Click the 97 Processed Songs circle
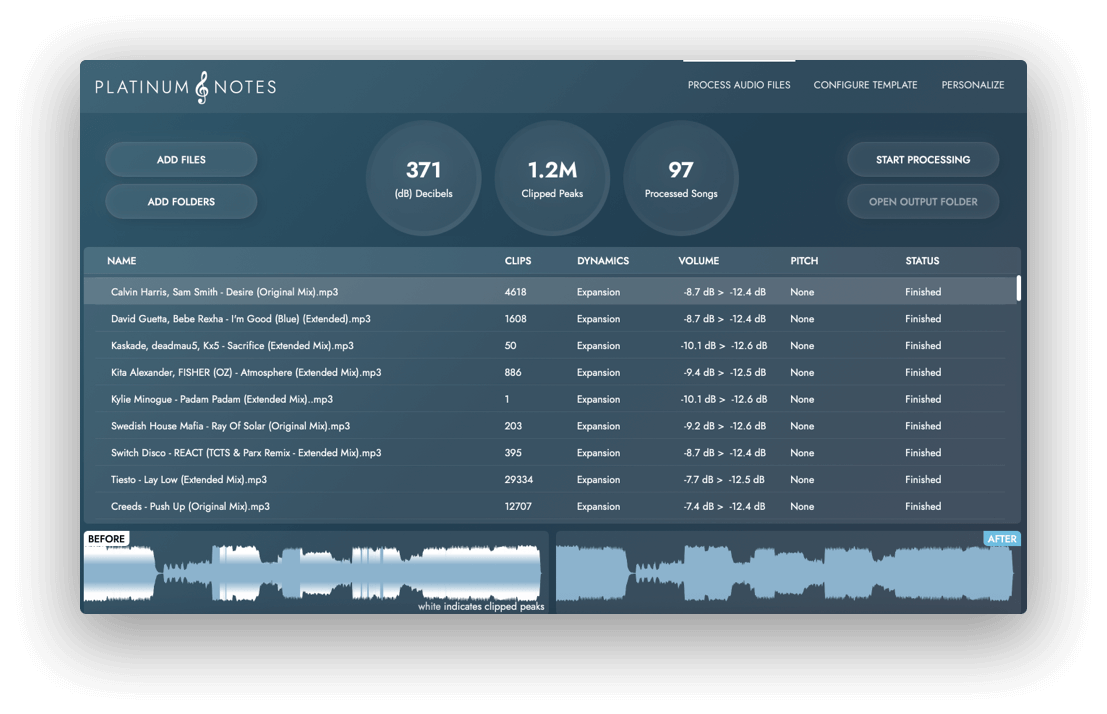 coord(681,178)
